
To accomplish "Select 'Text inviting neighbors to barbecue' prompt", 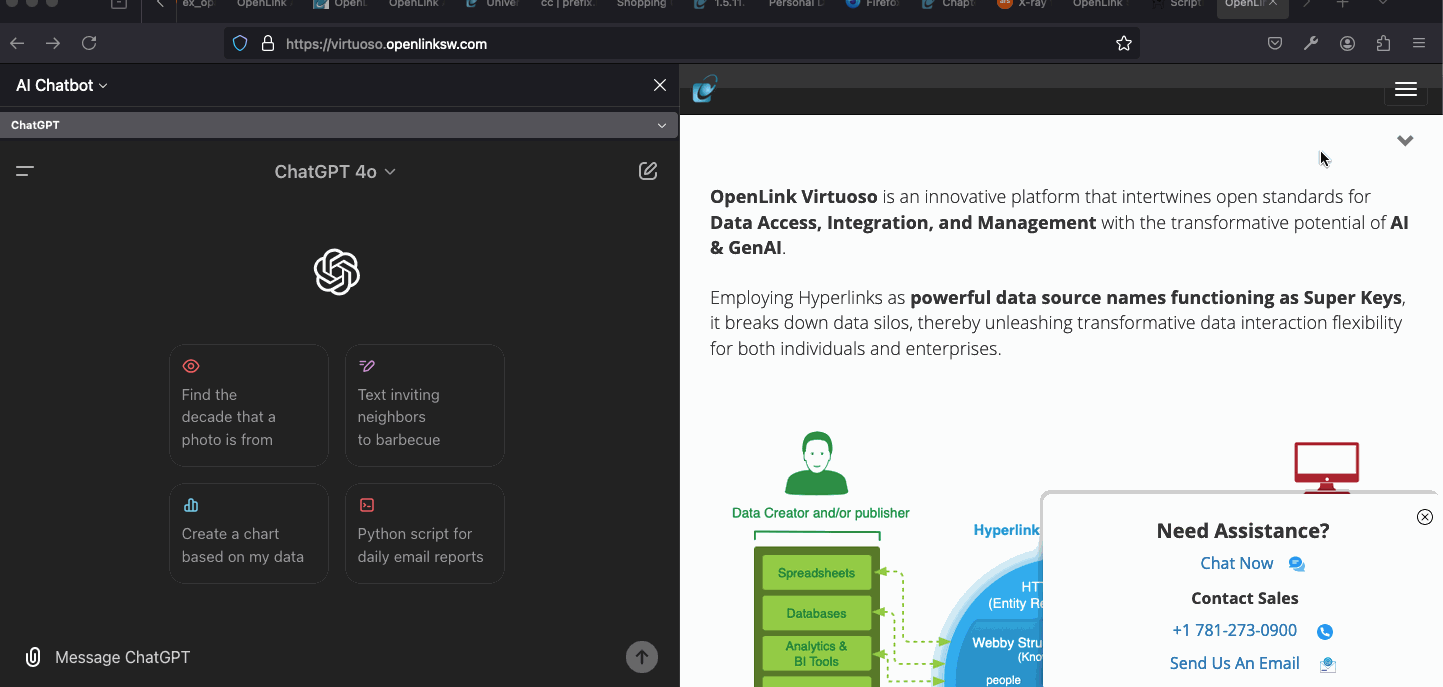I will click(425, 405).
